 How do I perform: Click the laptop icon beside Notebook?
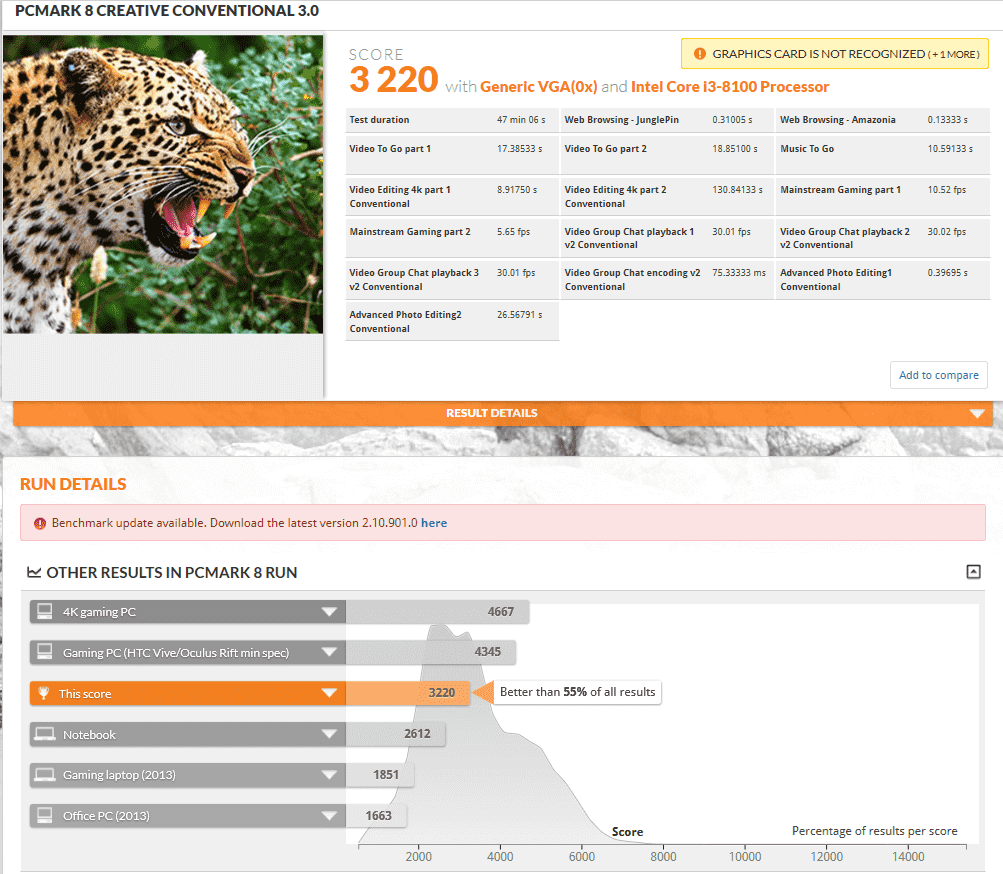point(44,735)
